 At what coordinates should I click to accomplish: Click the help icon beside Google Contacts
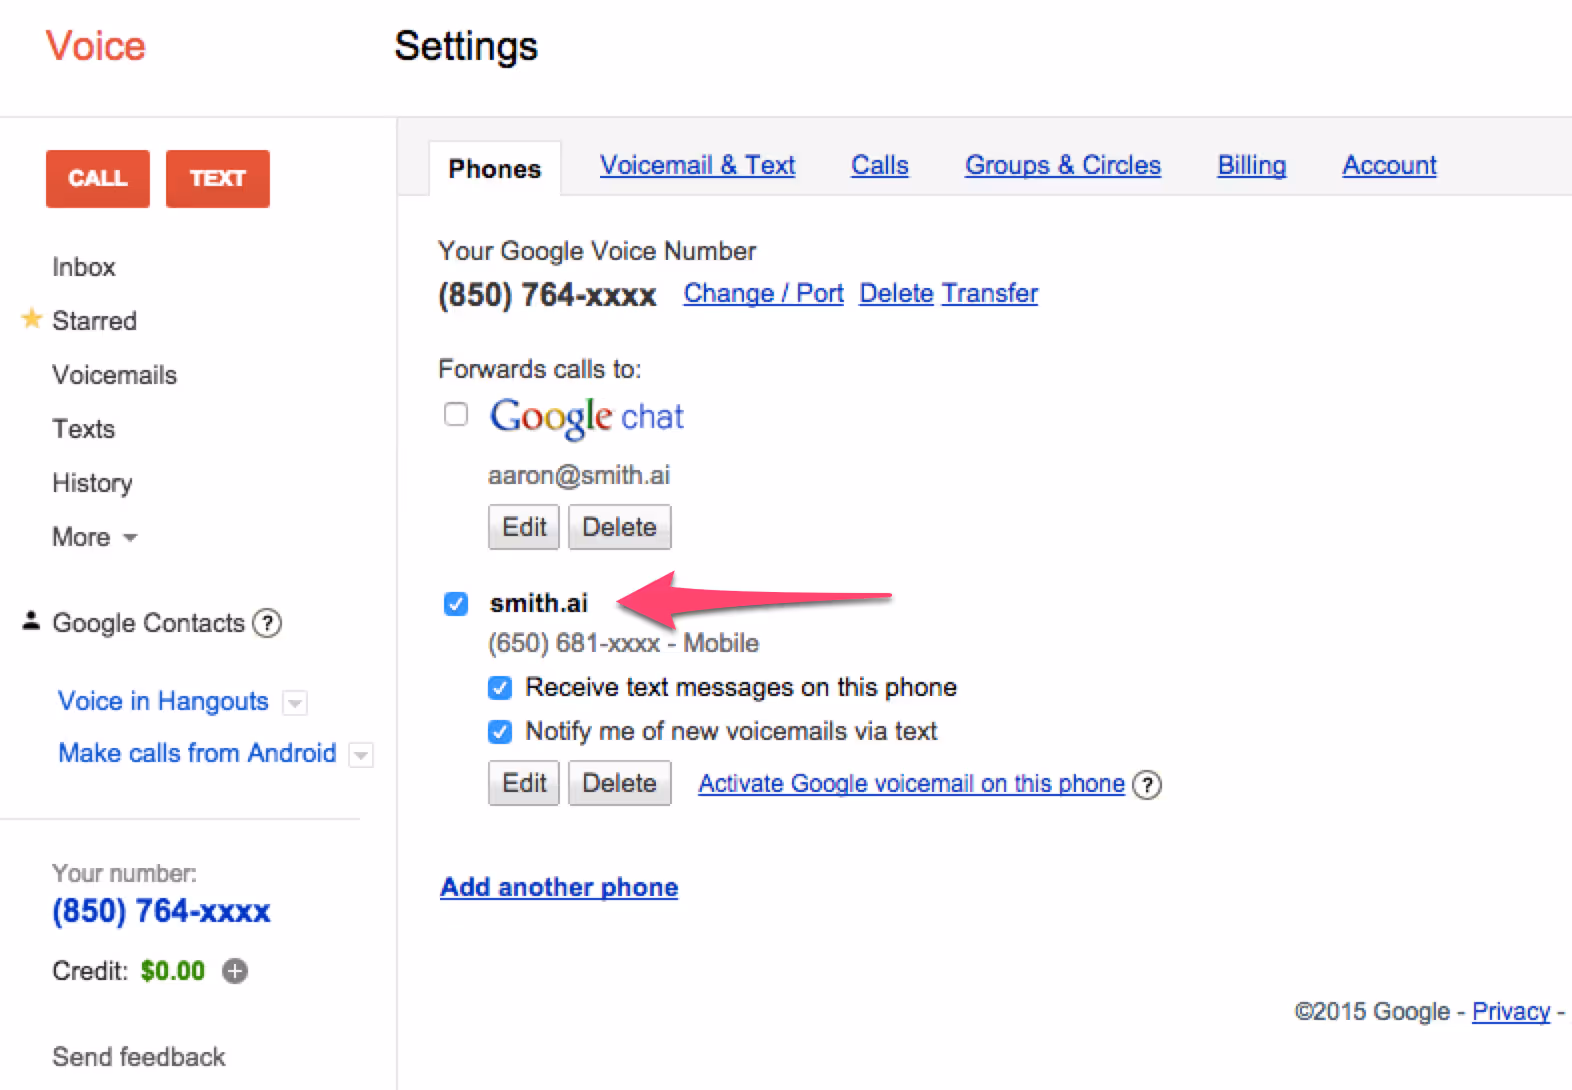click(x=267, y=623)
